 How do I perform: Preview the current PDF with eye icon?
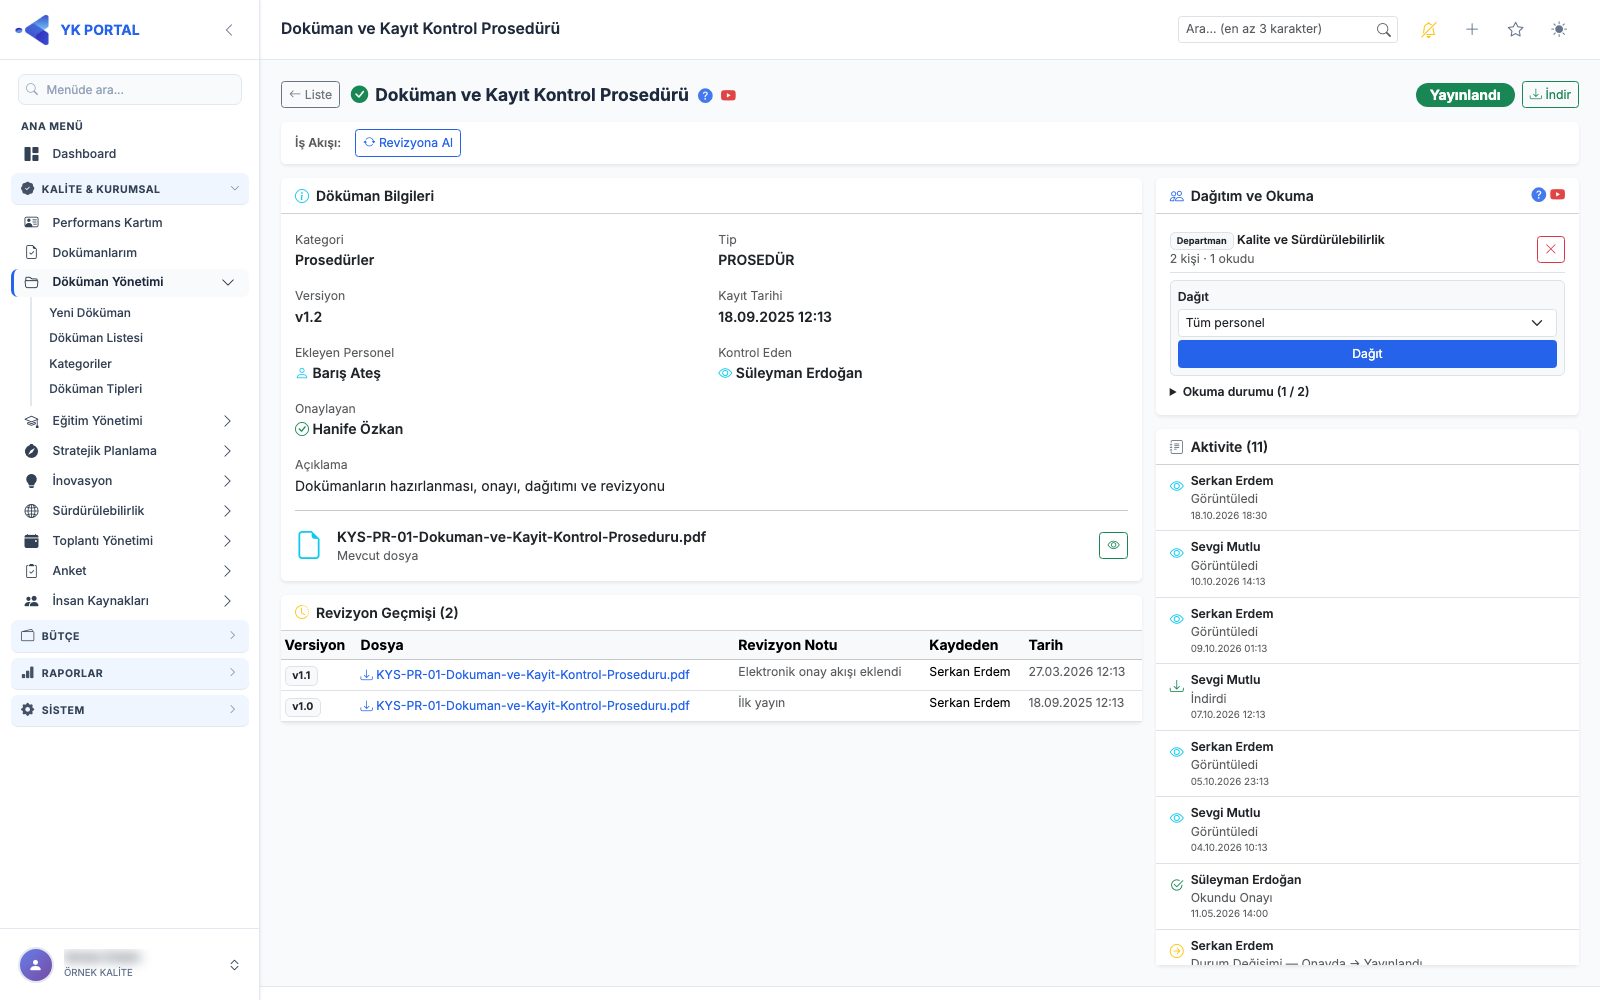point(1113,545)
